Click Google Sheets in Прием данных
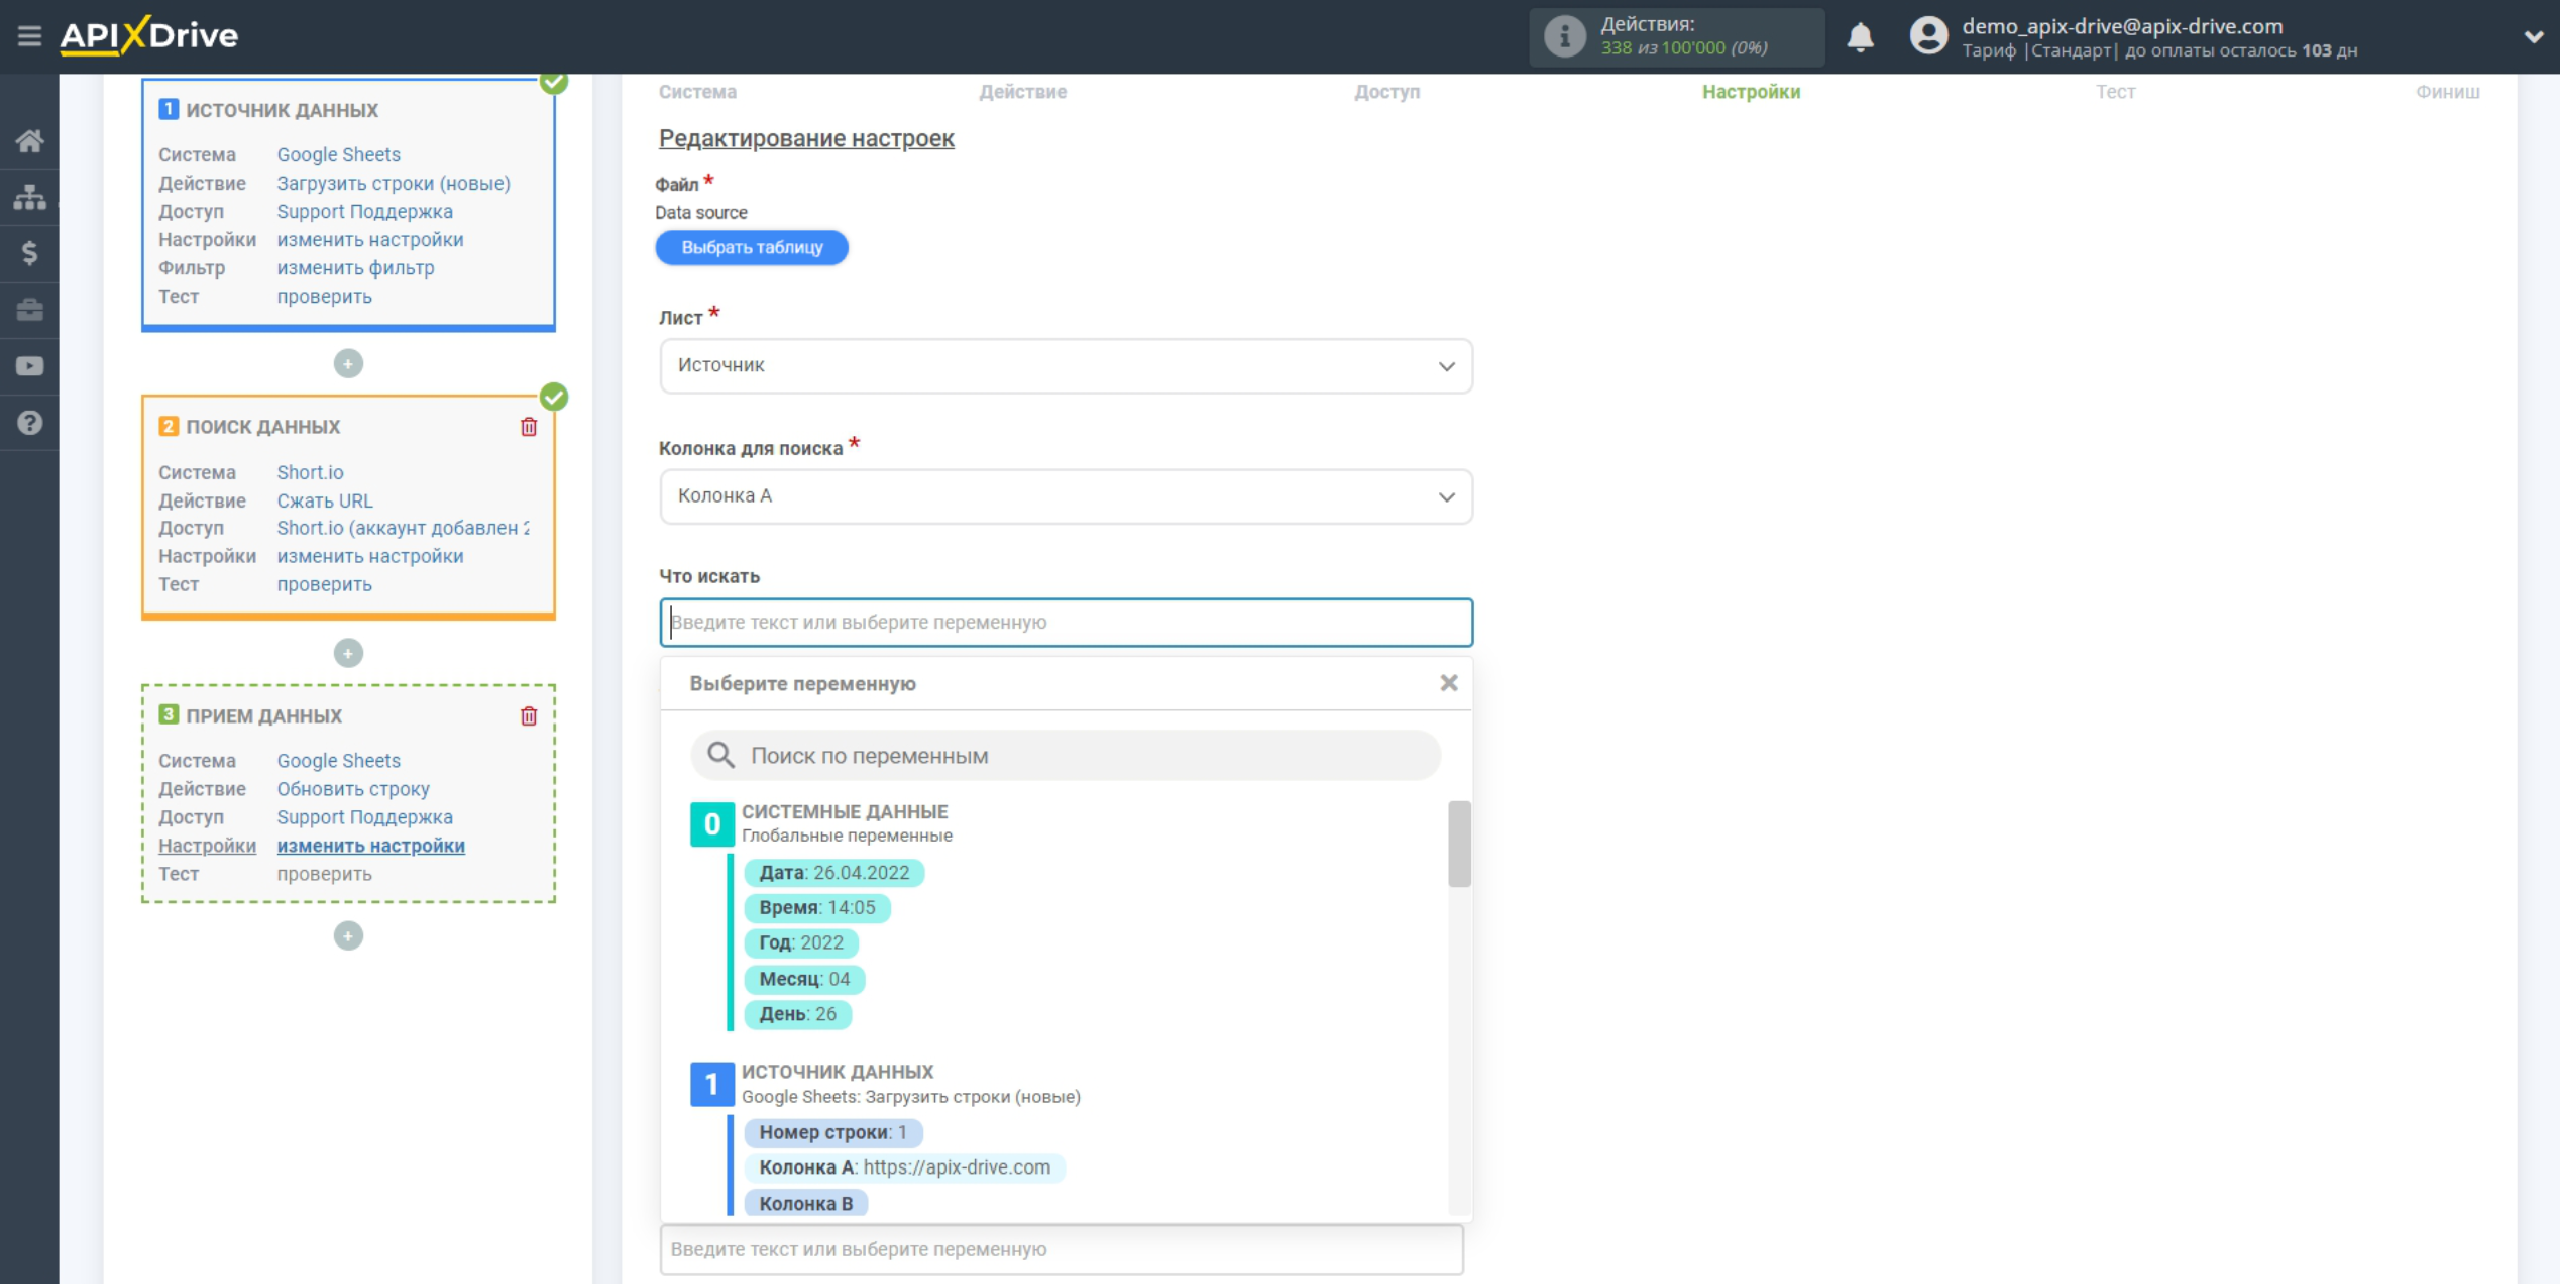Image resolution: width=2560 pixels, height=1284 pixels. (x=339, y=761)
